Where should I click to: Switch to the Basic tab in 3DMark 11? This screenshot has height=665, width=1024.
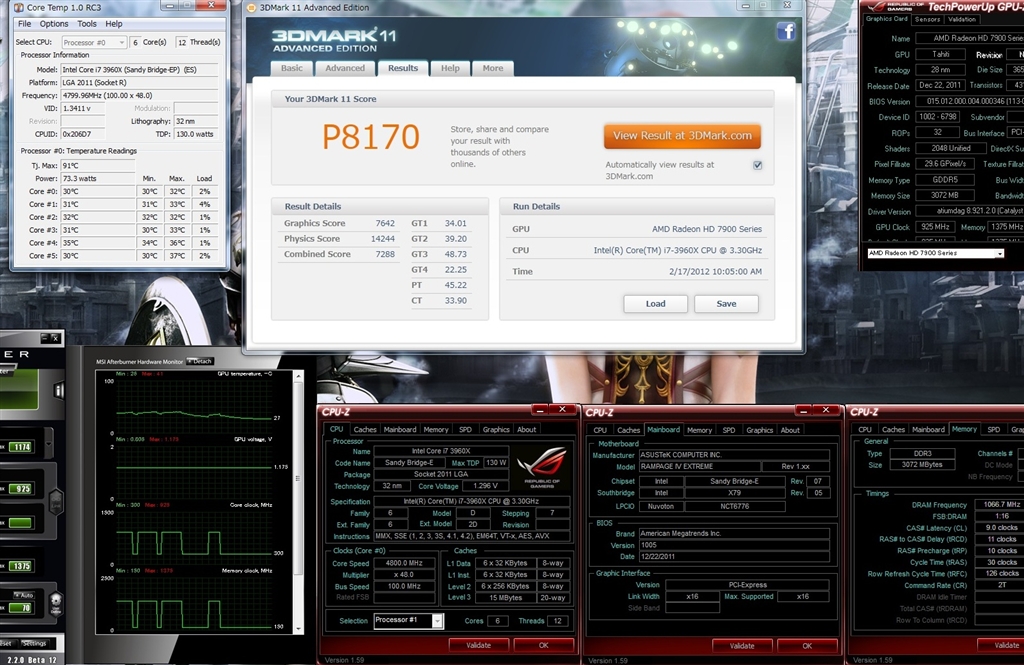(291, 68)
